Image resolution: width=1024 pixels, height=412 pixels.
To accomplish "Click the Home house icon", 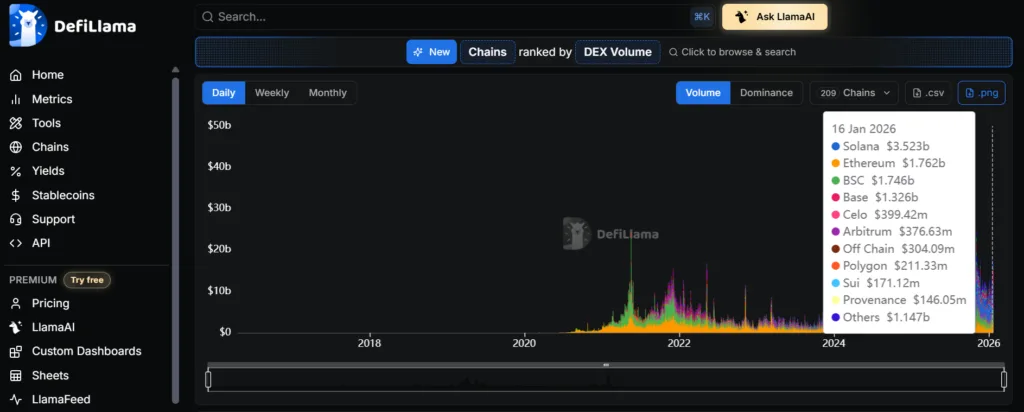I will point(16,75).
